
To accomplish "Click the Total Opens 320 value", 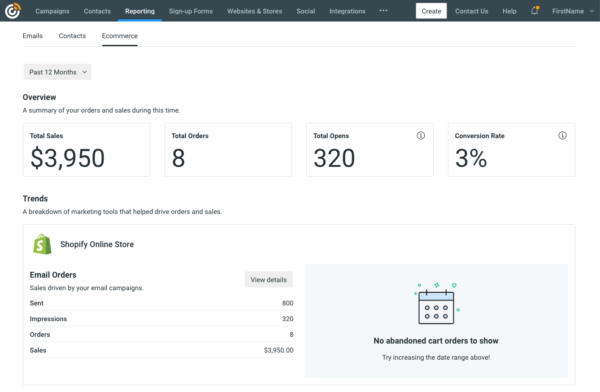I will point(334,158).
